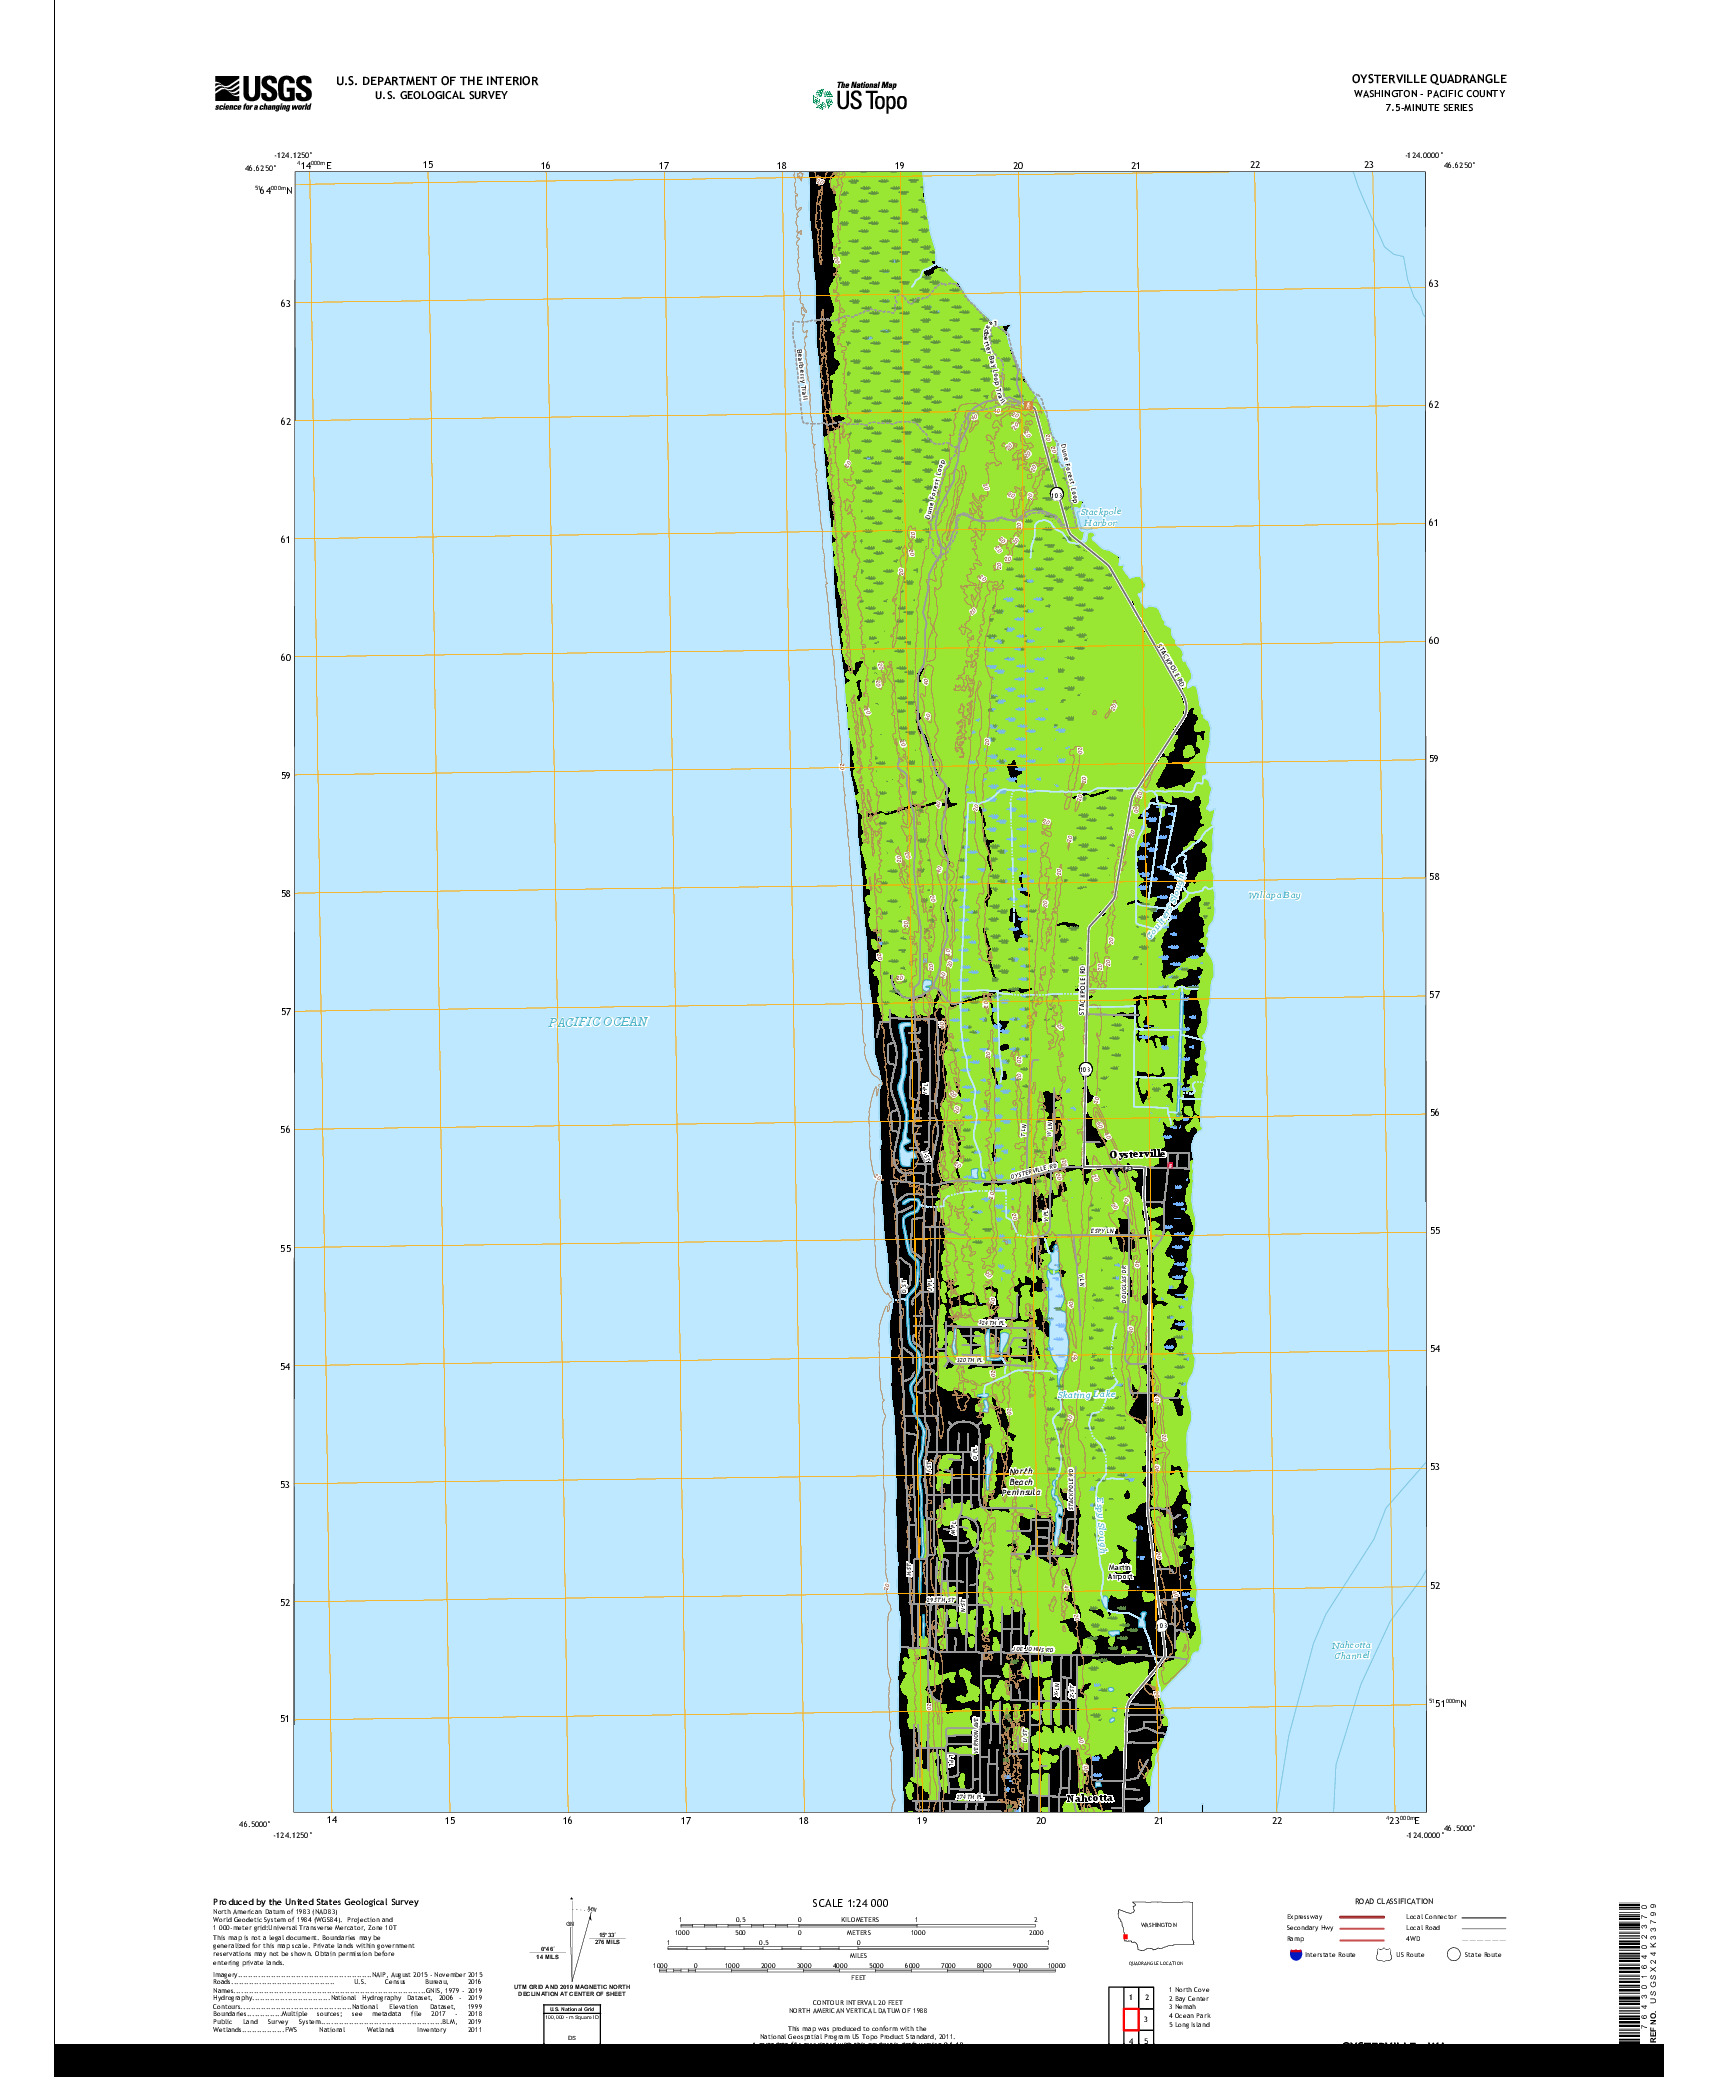Click the KILOMETERS scale bar
1728x2088 pixels.
click(858, 1924)
